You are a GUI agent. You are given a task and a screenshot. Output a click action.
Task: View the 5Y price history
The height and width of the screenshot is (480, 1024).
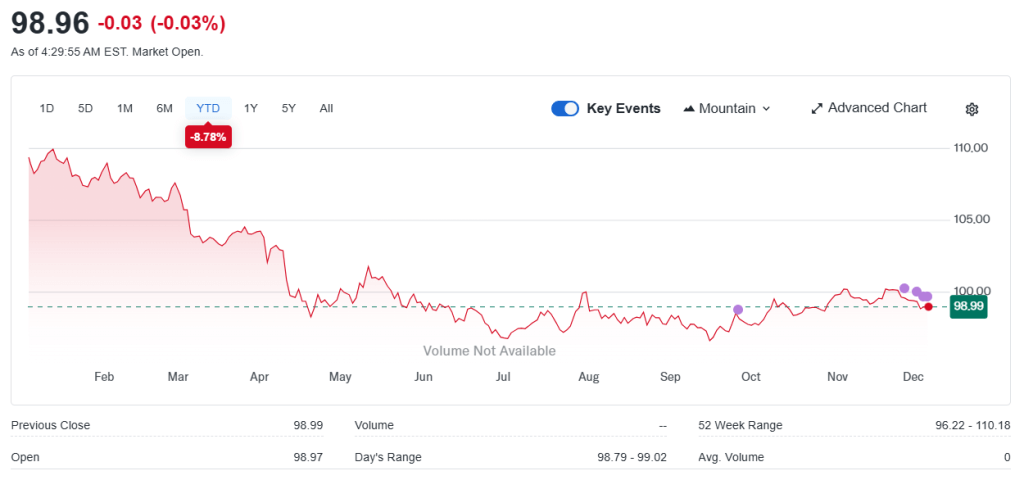pos(289,108)
